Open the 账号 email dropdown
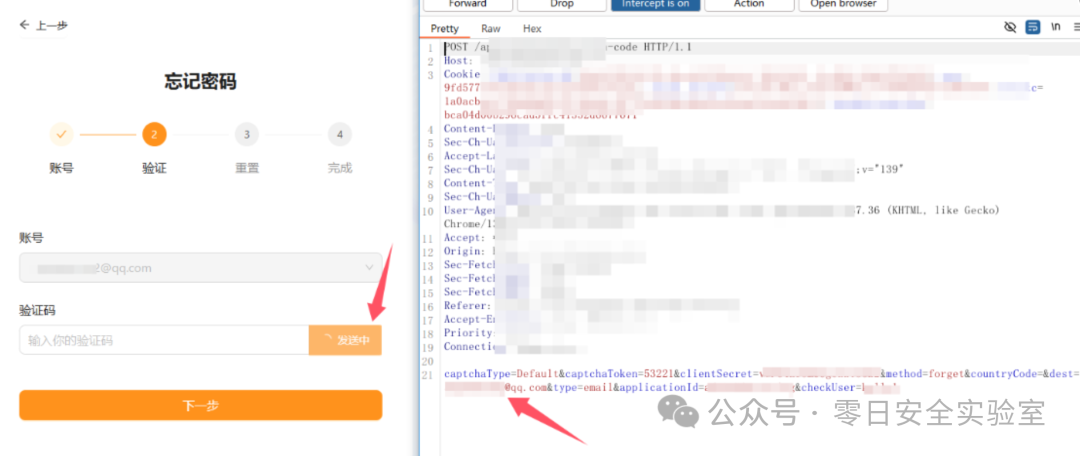1080x456 pixels. (200, 267)
